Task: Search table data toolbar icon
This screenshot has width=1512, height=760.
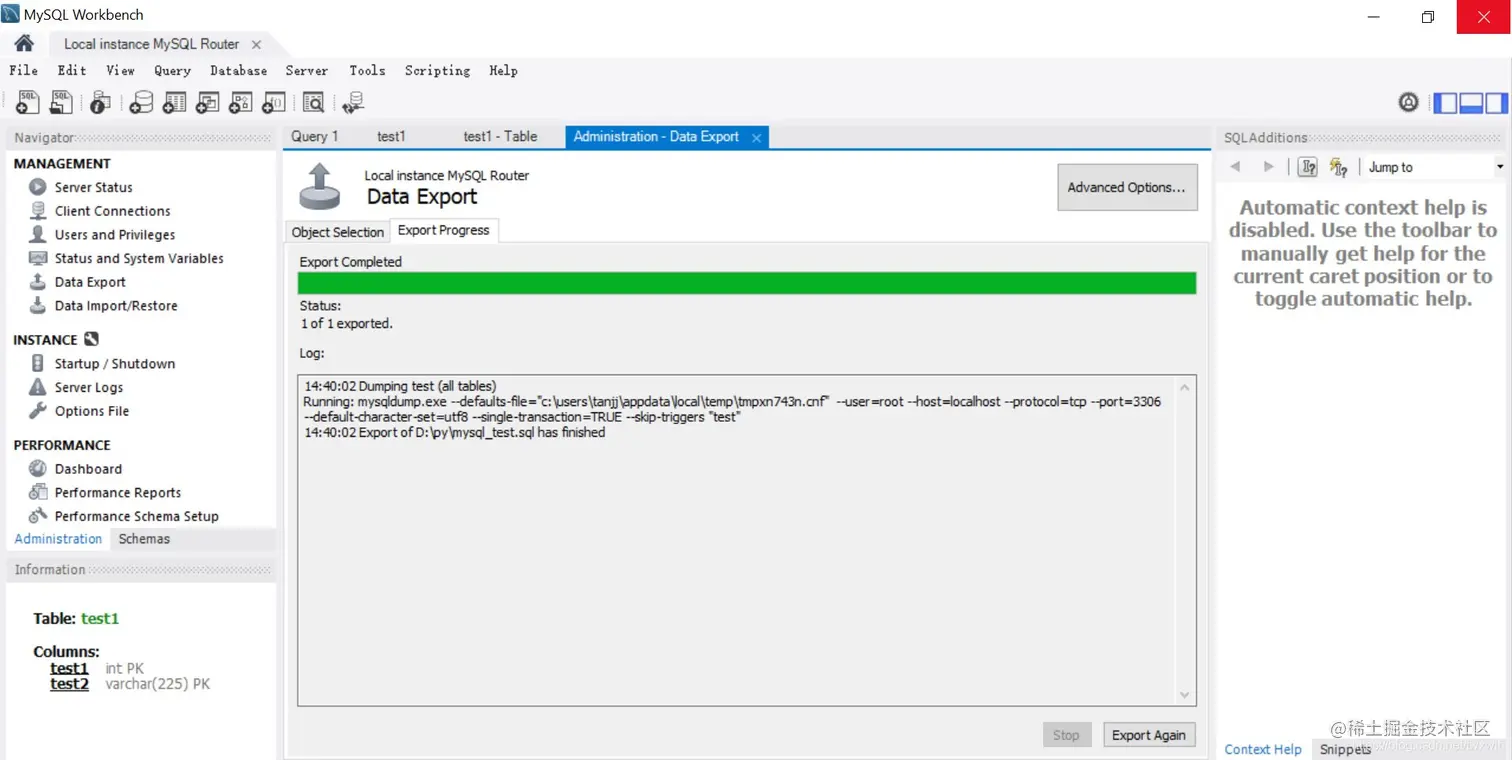Action: click(313, 102)
